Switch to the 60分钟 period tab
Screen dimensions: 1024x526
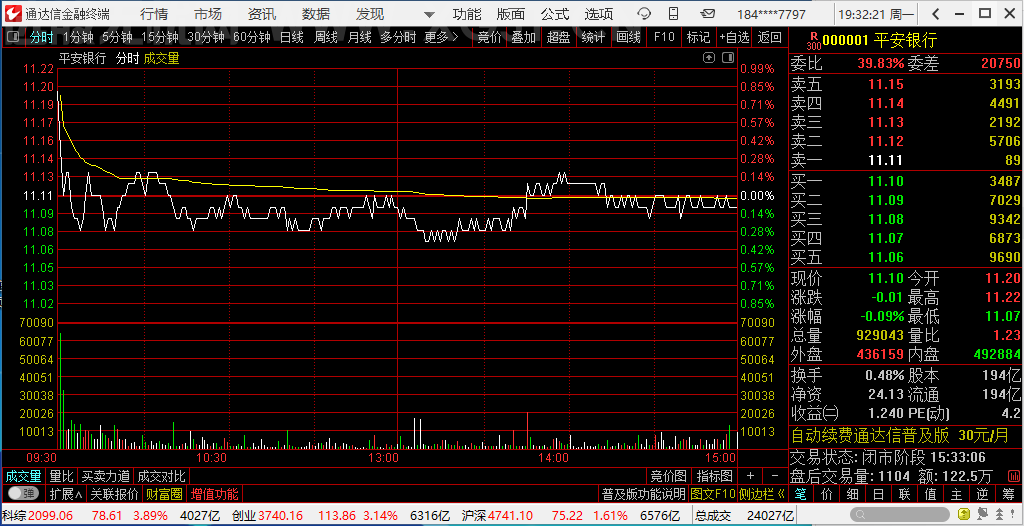pyautogui.click(x=251, y=37)
